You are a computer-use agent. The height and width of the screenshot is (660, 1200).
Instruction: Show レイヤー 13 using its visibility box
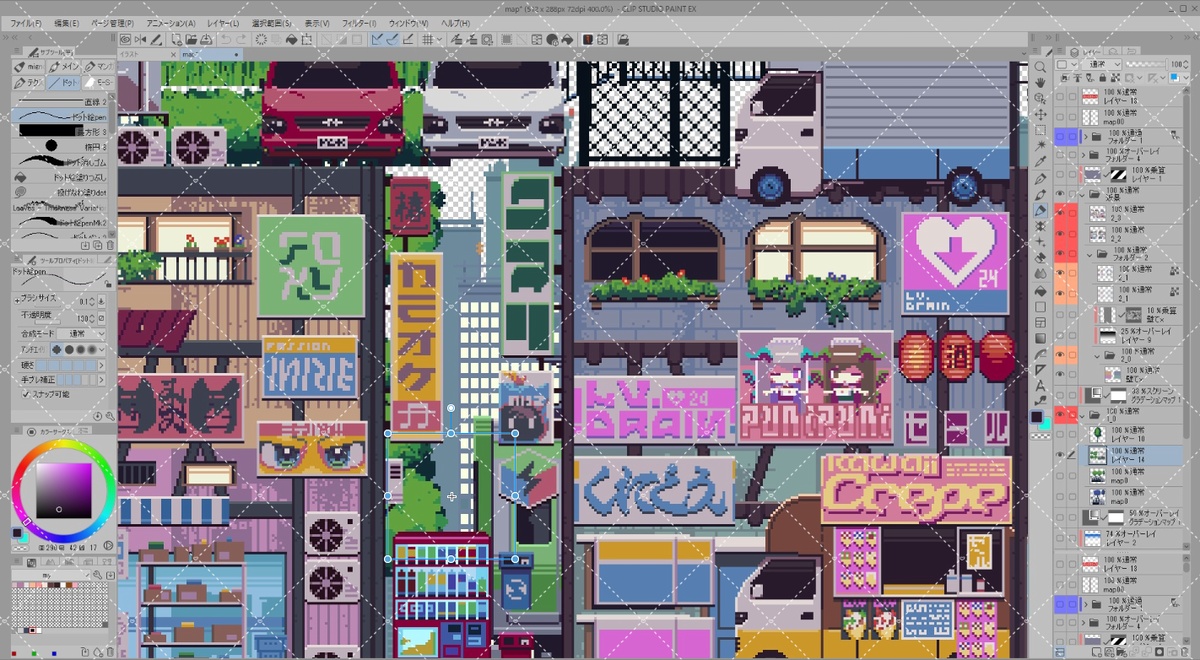[x=1060, y=97]
